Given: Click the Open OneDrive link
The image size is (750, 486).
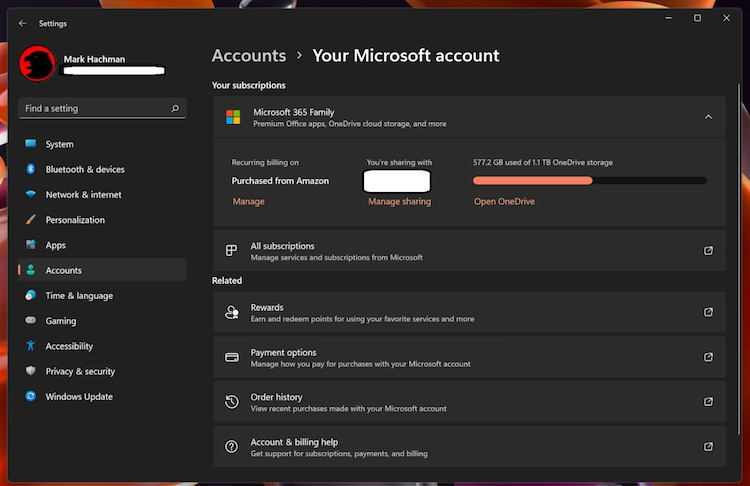Looking at the screenshot, I should (504, 201).
